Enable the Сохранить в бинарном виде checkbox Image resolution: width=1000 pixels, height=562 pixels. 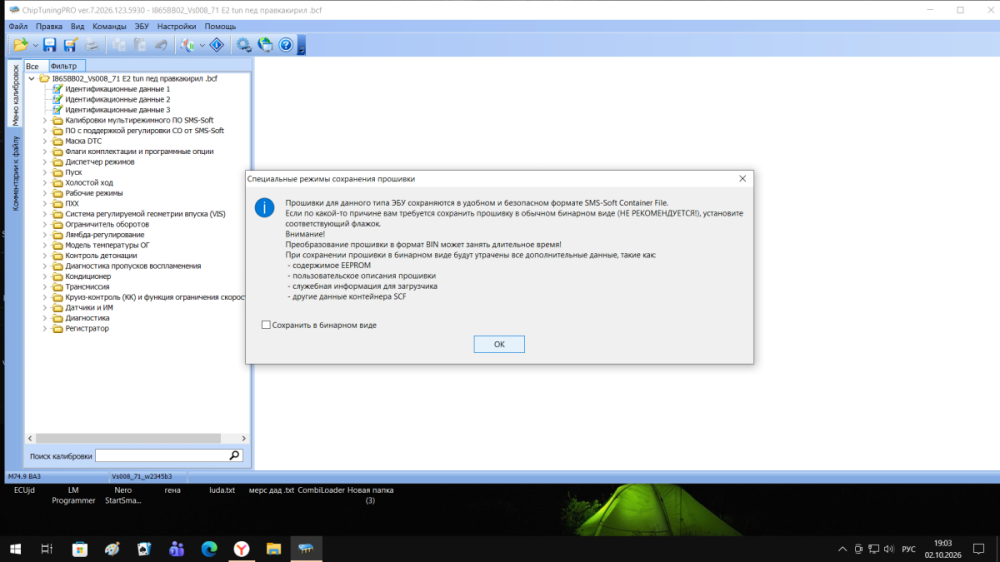click(266, 325)
